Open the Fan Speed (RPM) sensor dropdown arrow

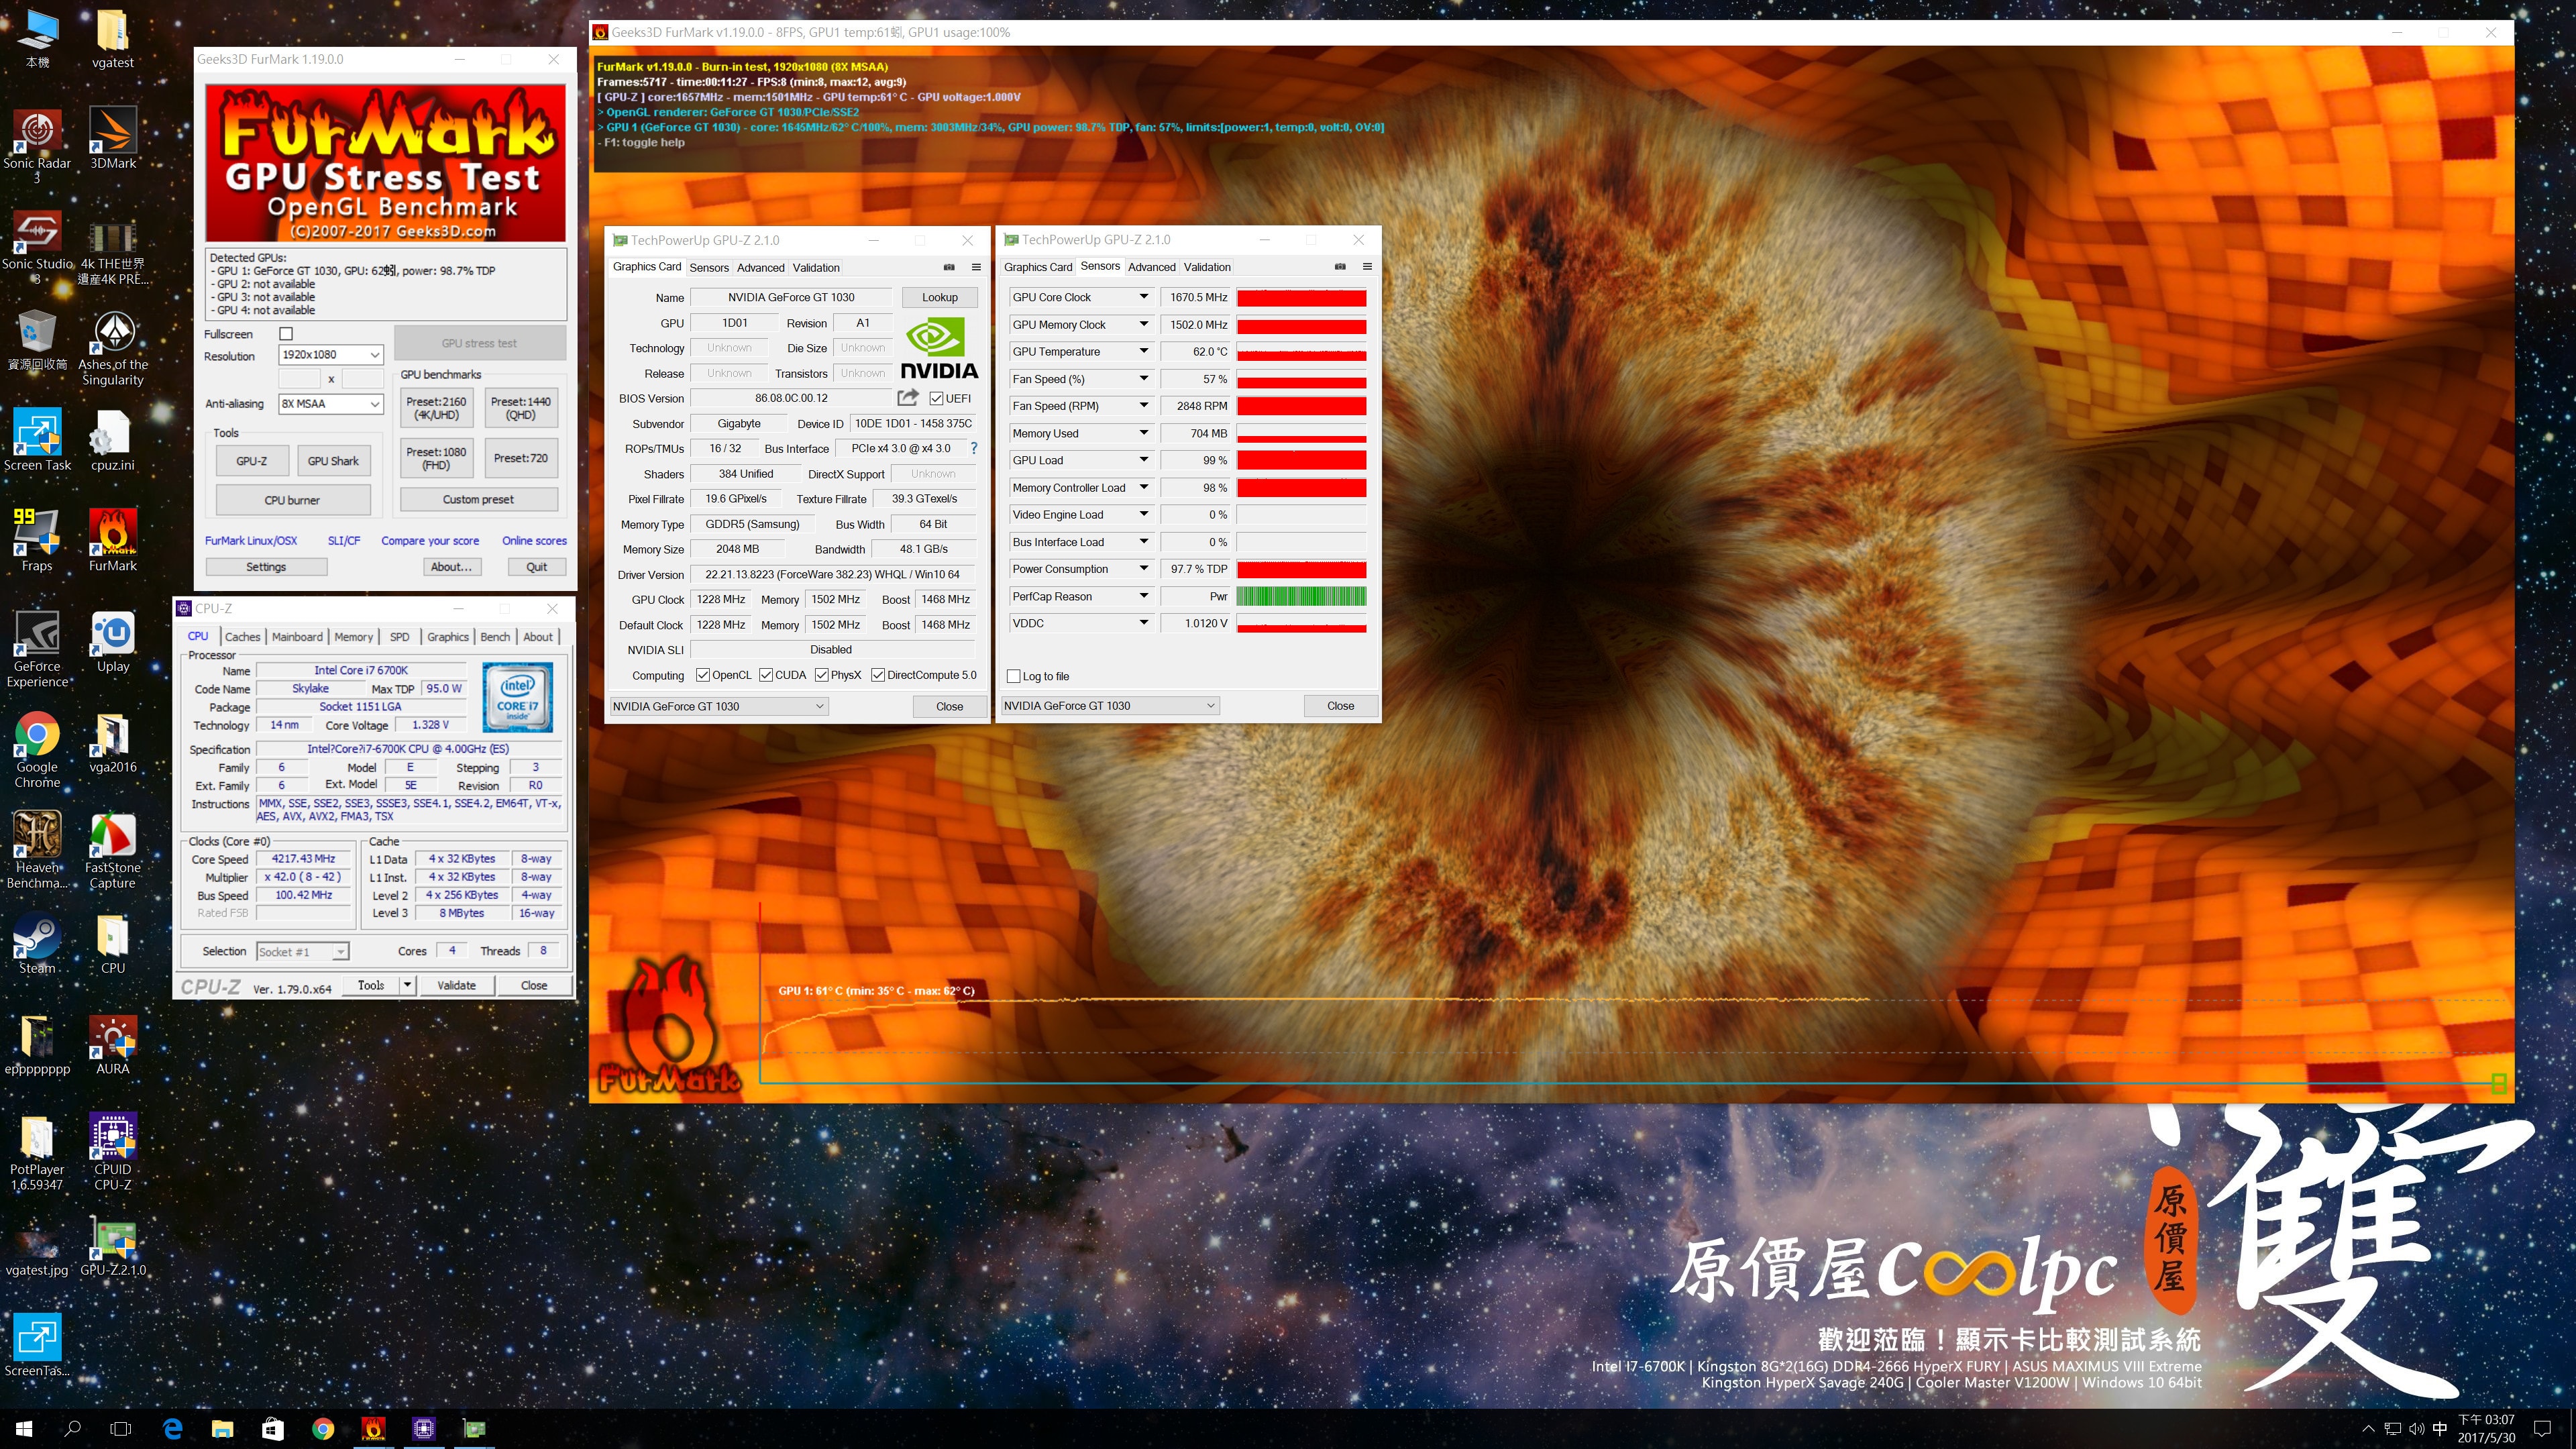click(1143, 406)
